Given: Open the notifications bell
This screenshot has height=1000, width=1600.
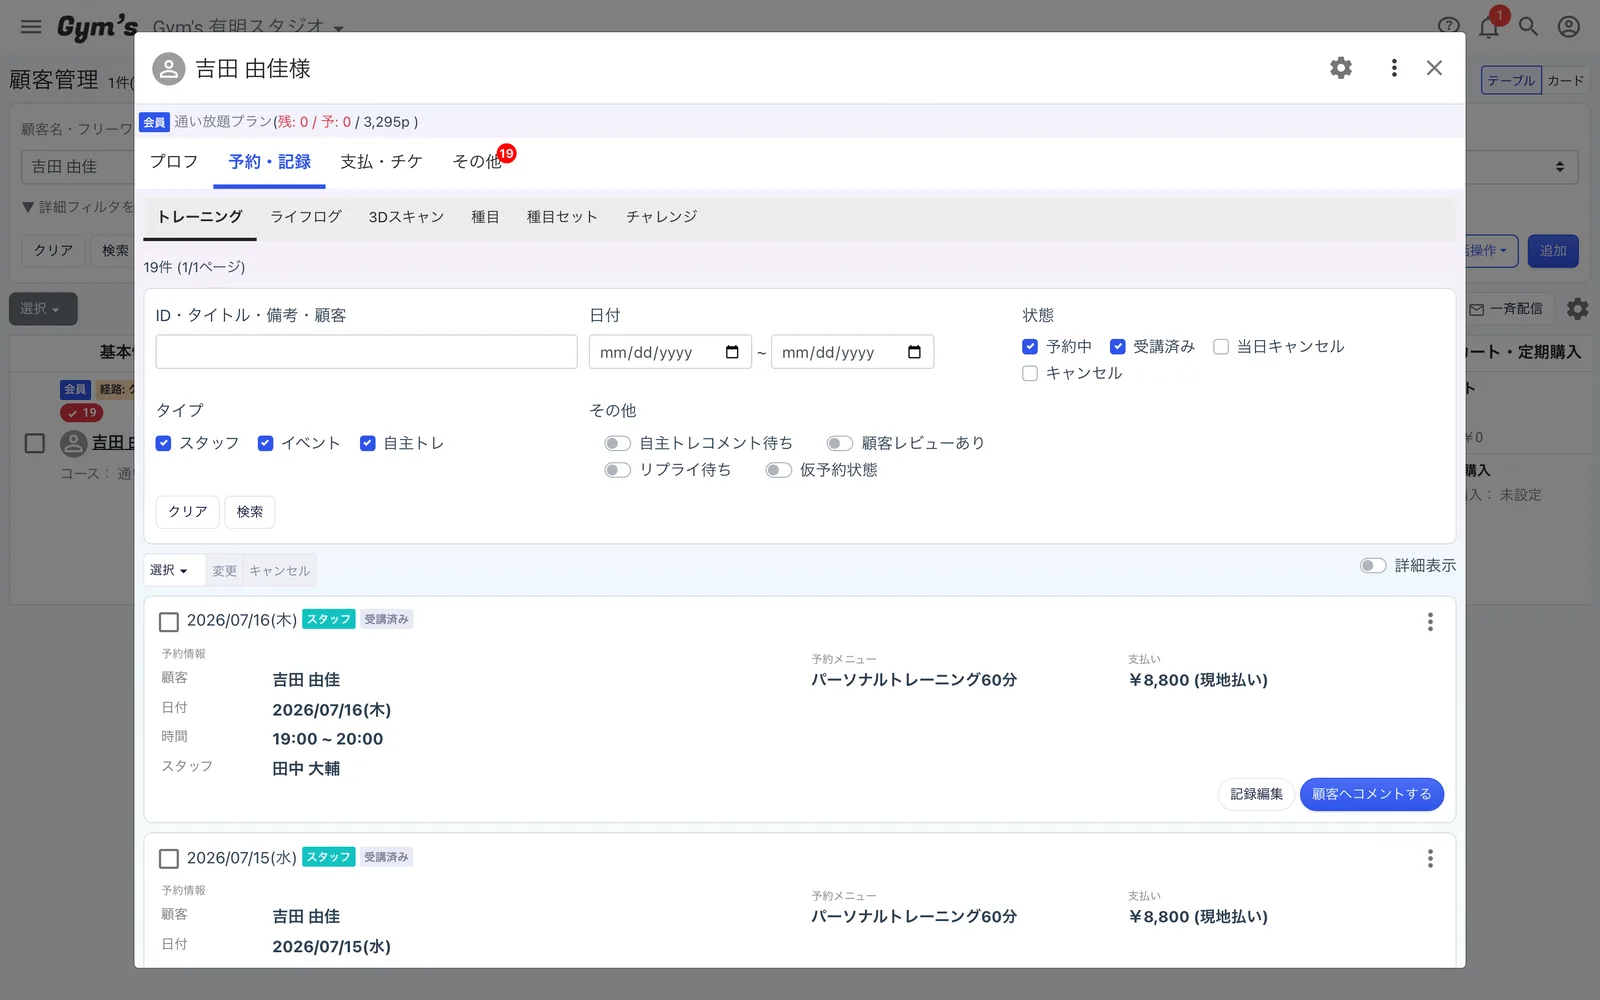Looking at the screenshot, I should pos(1489,27).
